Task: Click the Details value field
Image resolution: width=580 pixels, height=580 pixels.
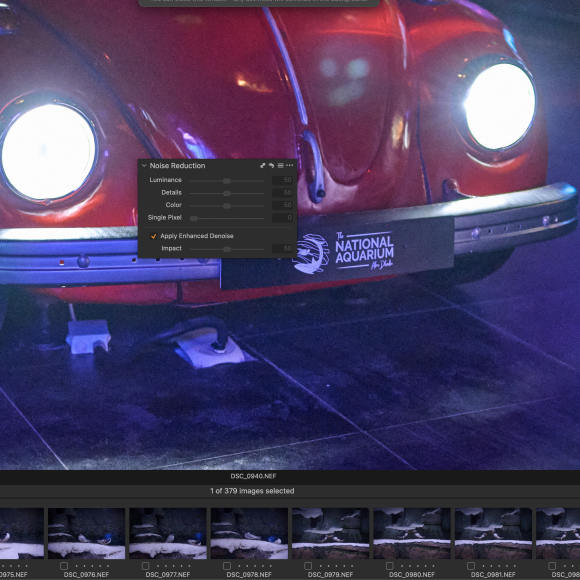Action: (283, 193)
